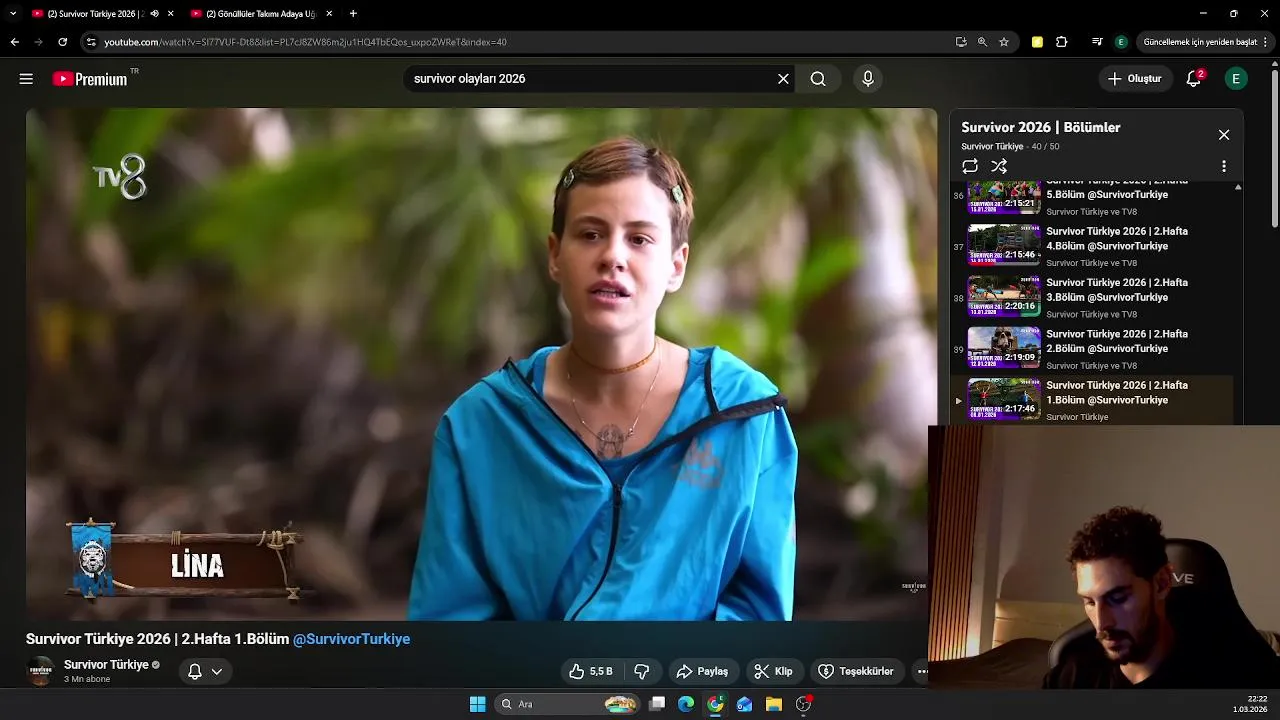Open the tab search dropdown arrow

pyautogui.click(x=13, y=14)
